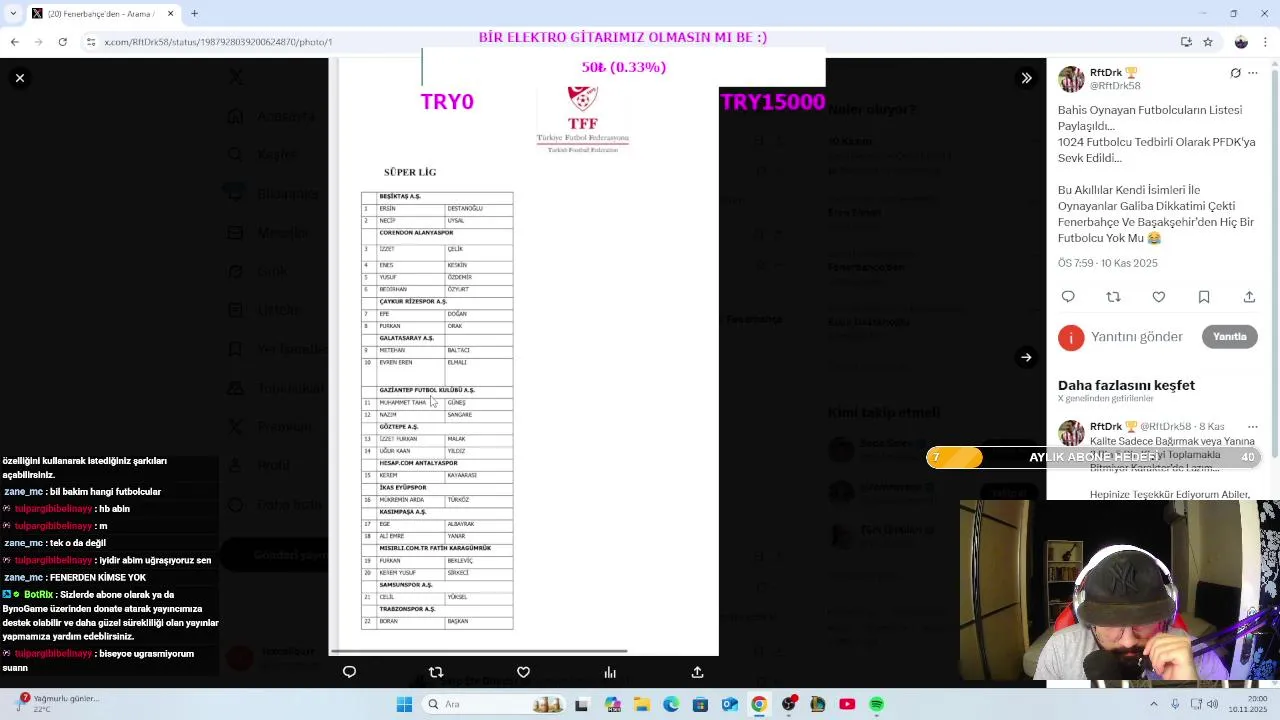
Task: Bookmark this page star icon
Action: (1208, 41)
